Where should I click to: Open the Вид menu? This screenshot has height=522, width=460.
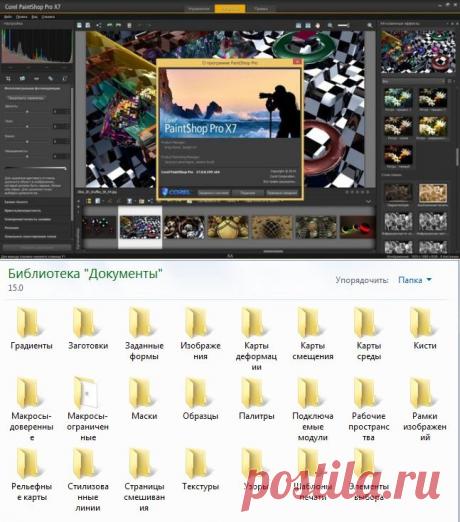tap(34, 16)
